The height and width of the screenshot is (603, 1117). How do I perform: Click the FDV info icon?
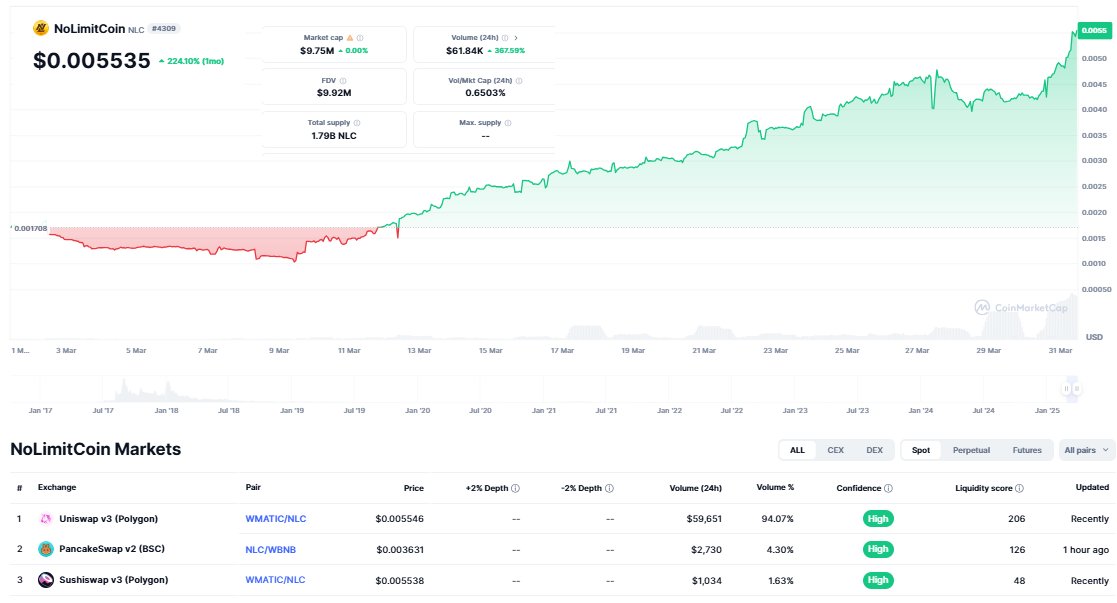coord(343,81)
